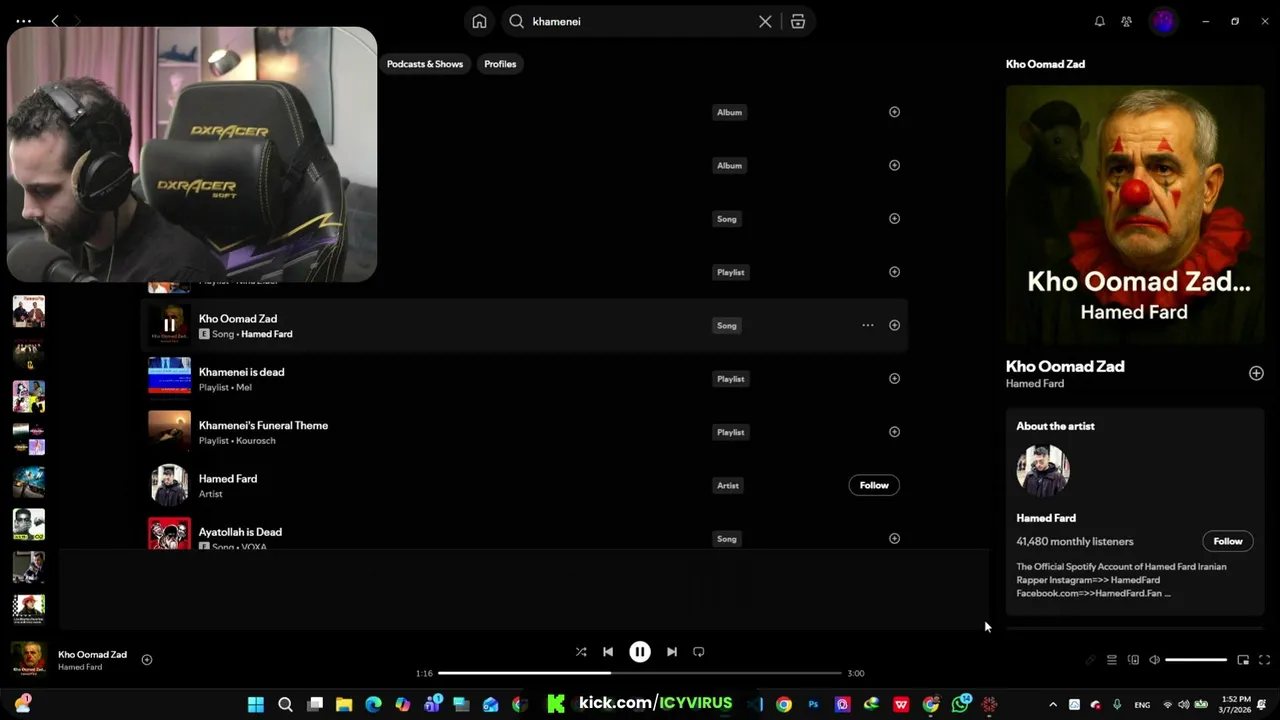Follow Hamed Fard in About the artist
This screenshot has width=1280, height=720.
[x=1228, y=541]
